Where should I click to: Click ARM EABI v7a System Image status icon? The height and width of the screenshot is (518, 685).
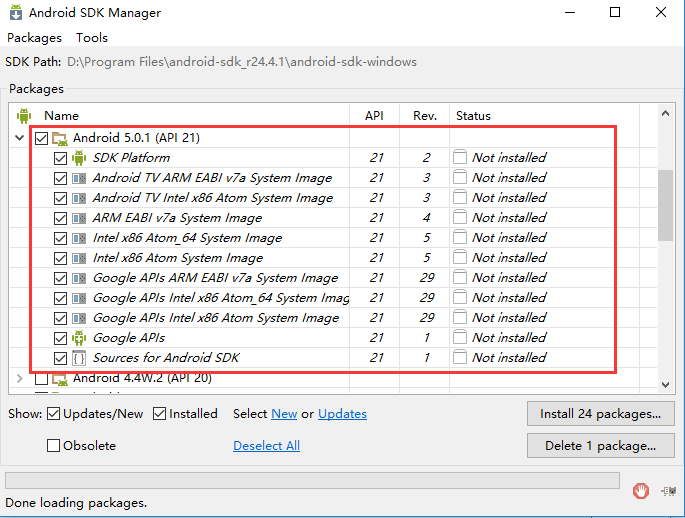pyautogui.click(x=460, y=218)
